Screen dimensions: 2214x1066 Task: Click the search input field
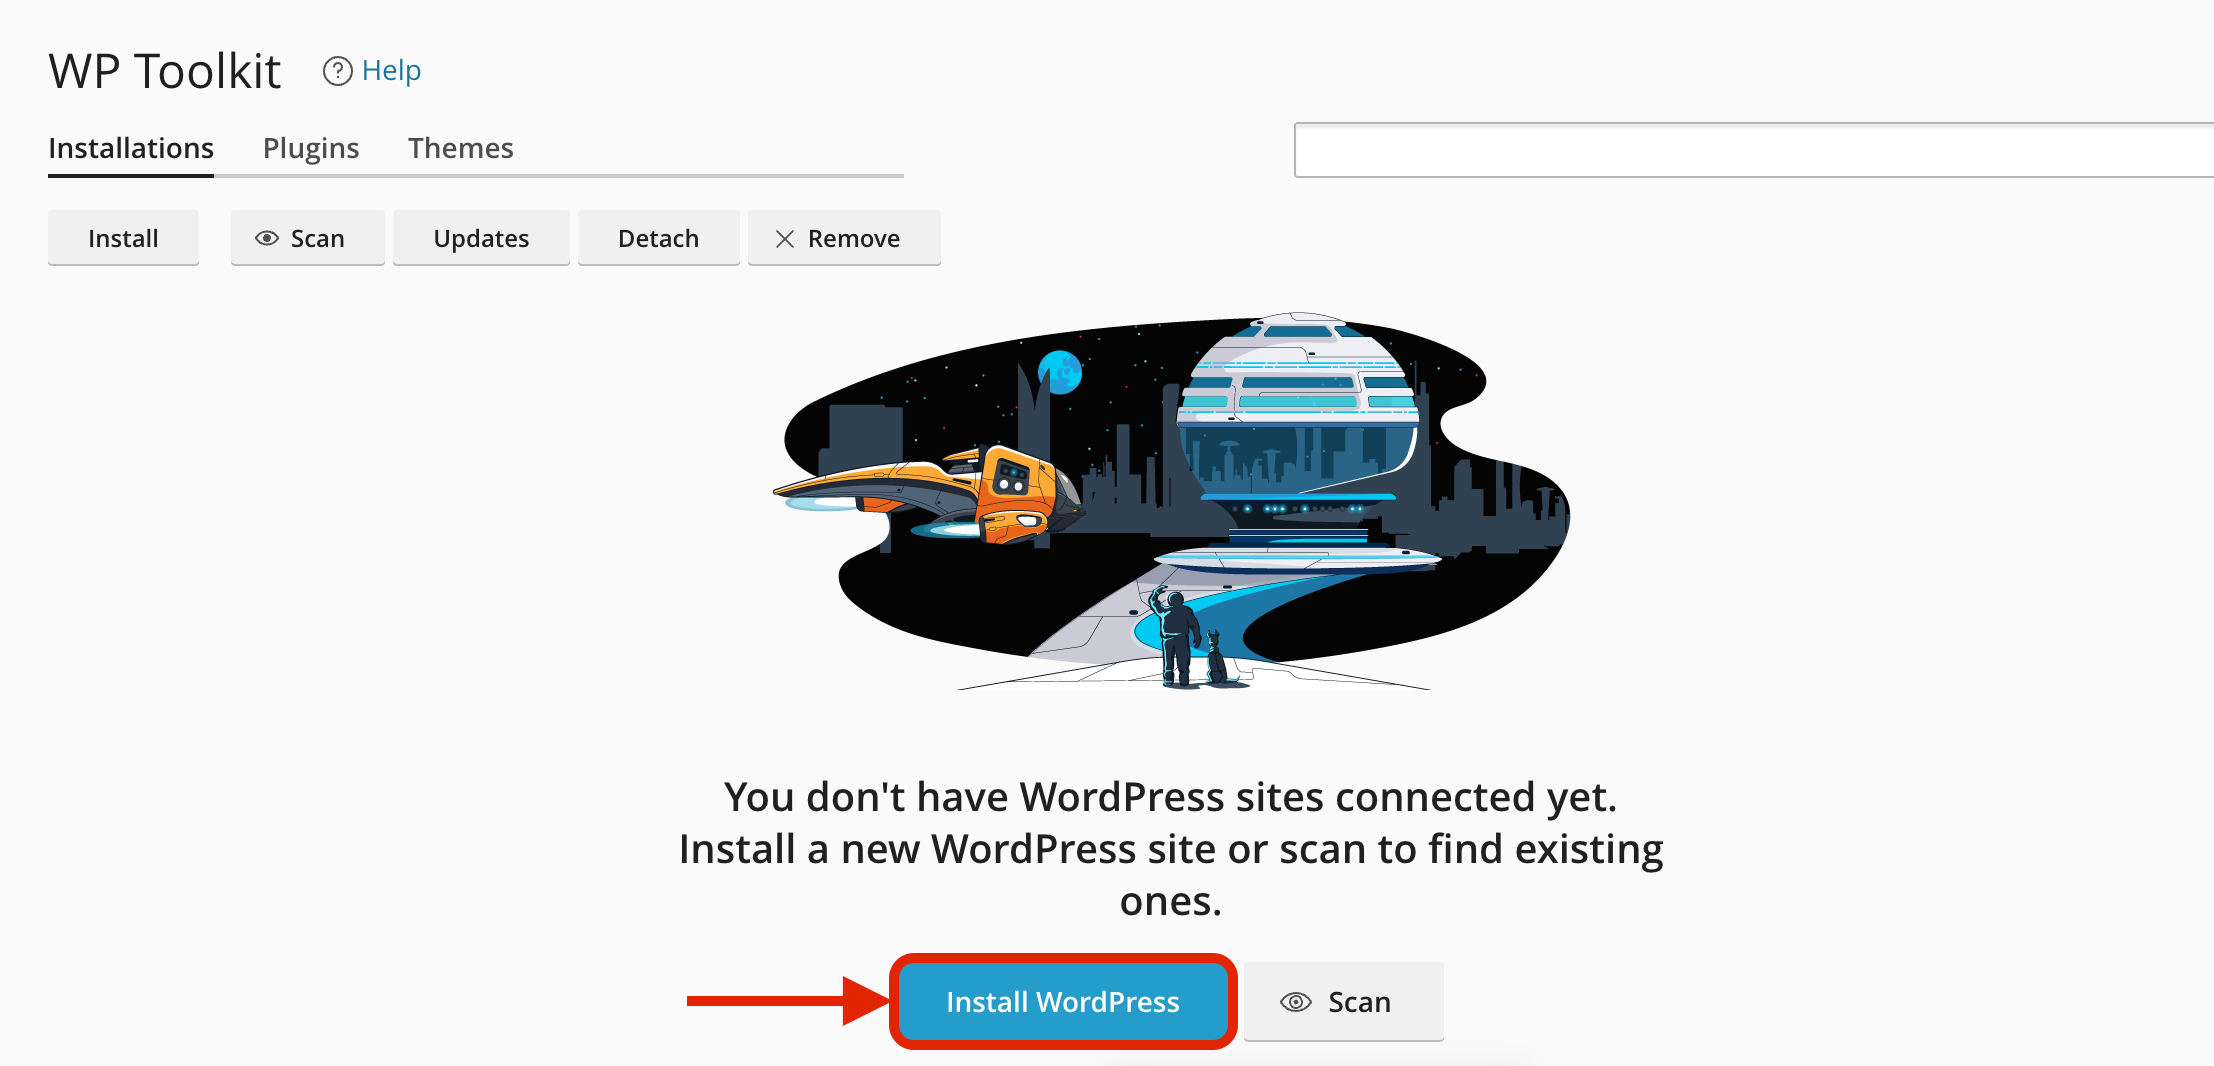tap(1754, 150)
